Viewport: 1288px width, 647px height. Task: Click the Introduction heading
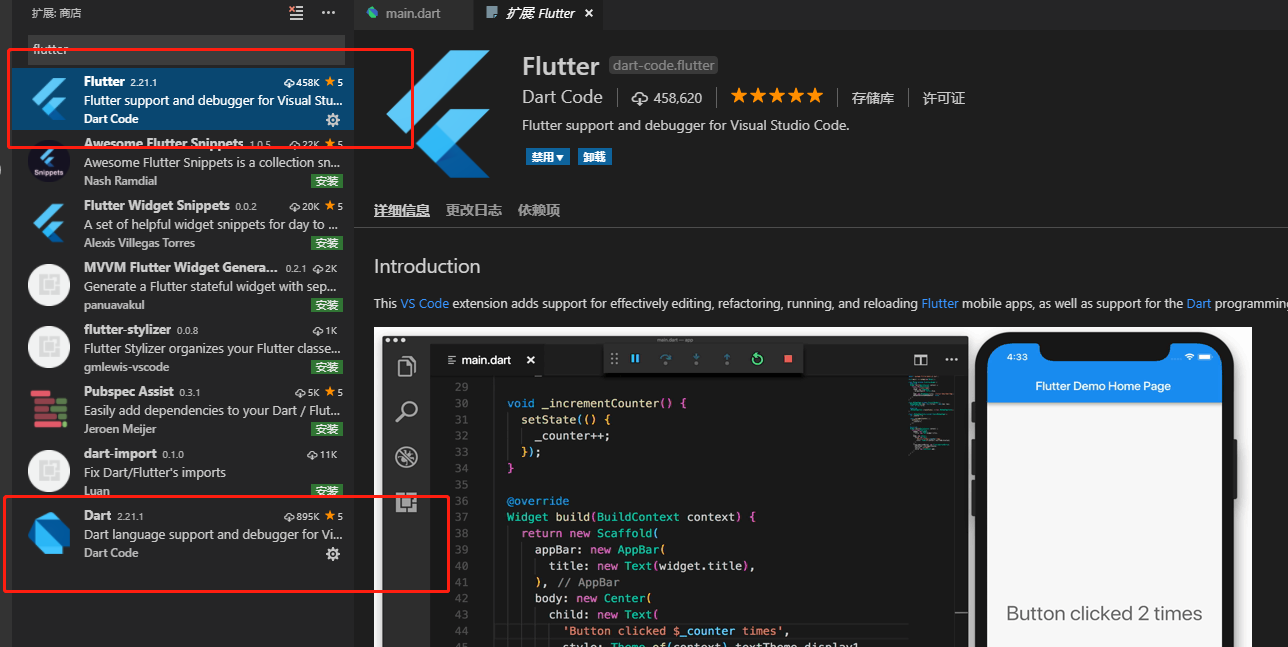point(427,266)
